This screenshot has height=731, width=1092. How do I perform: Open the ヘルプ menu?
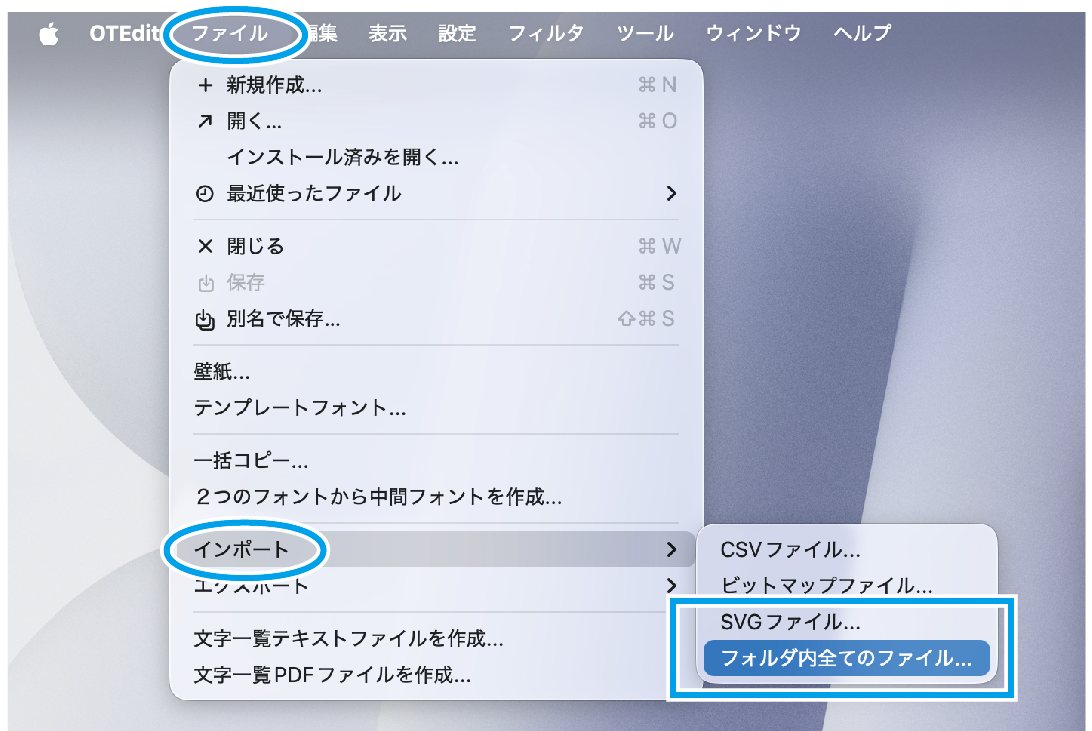[x=862, y=33]
